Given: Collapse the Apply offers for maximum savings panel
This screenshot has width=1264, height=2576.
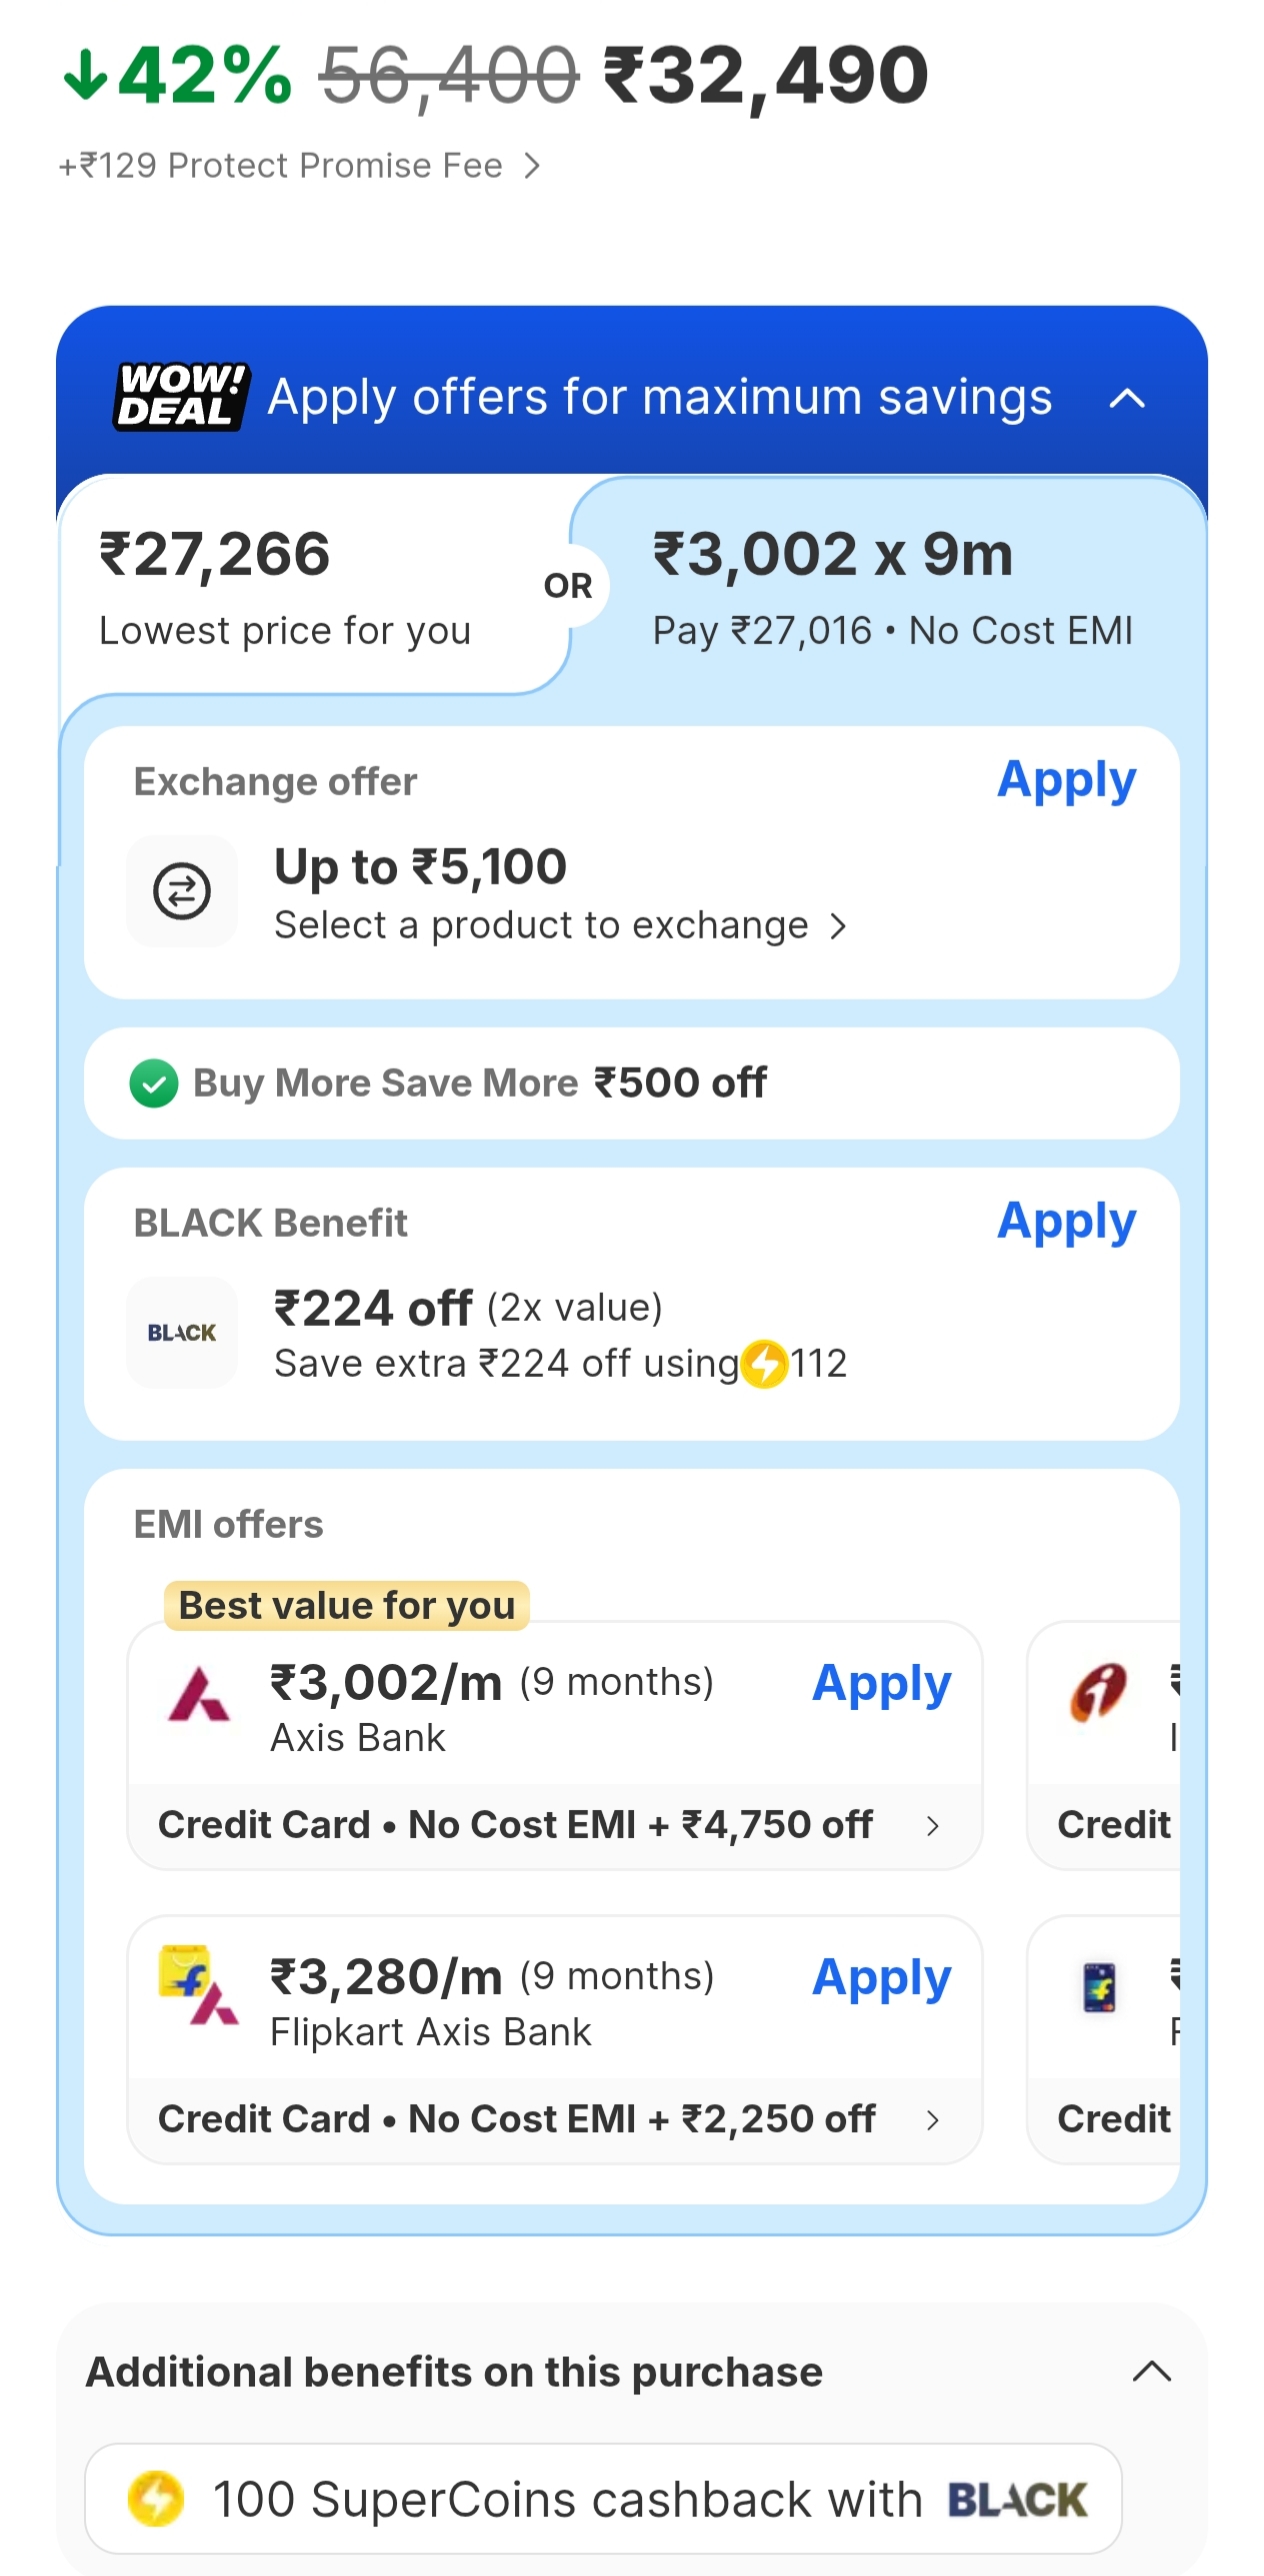Looking at the screenshot, I should 1127,399.
